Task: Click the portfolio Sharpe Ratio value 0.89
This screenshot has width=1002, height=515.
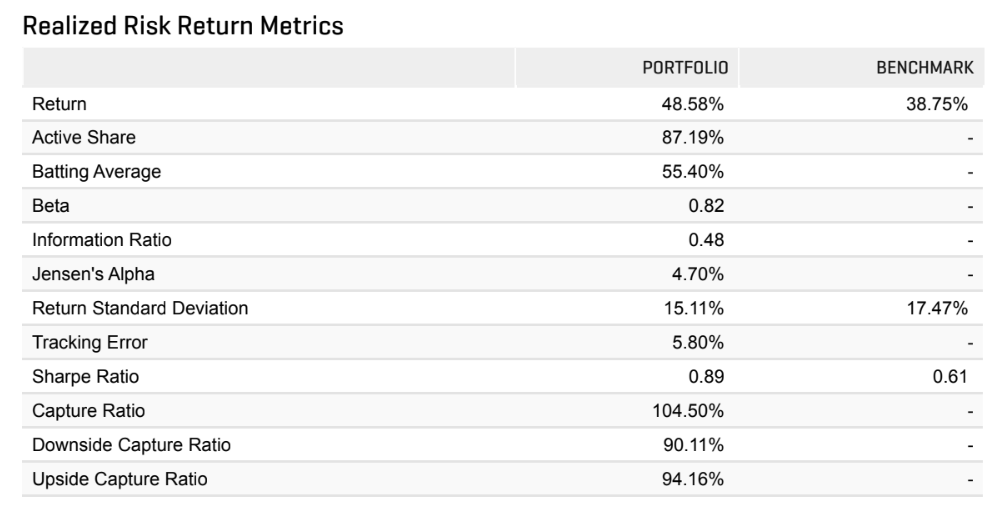Action: [x=707, y=377]
